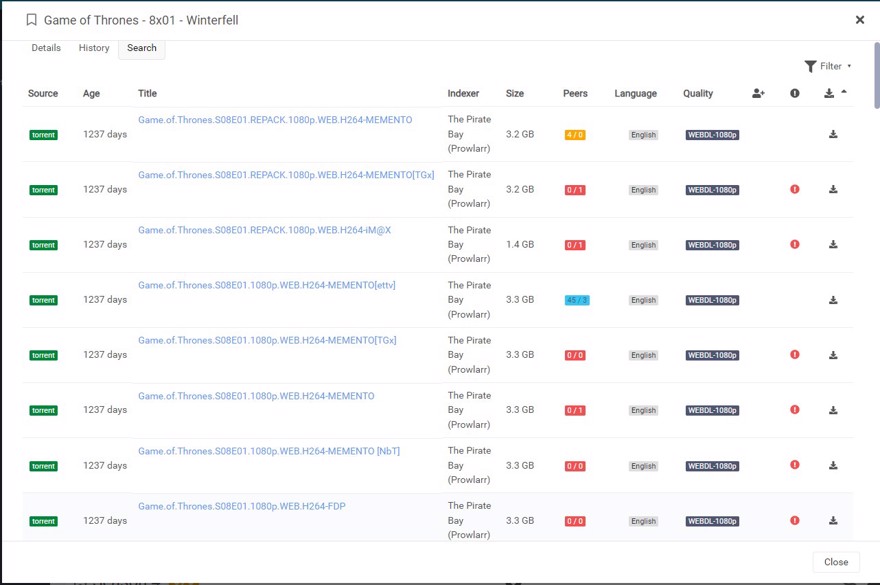Screen dimensions: 880x585
Task: Open the Filter dropdown menu
Action: (x=828, y=66)
